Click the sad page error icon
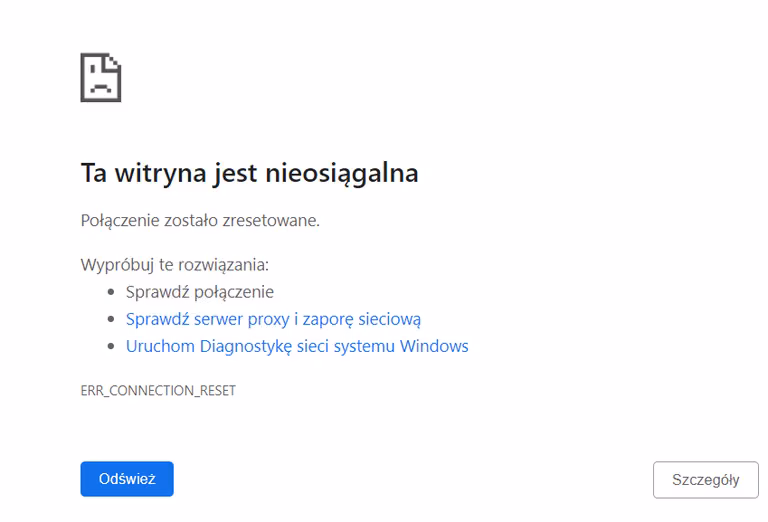This screenshot has height=522, width=768. 101,77
